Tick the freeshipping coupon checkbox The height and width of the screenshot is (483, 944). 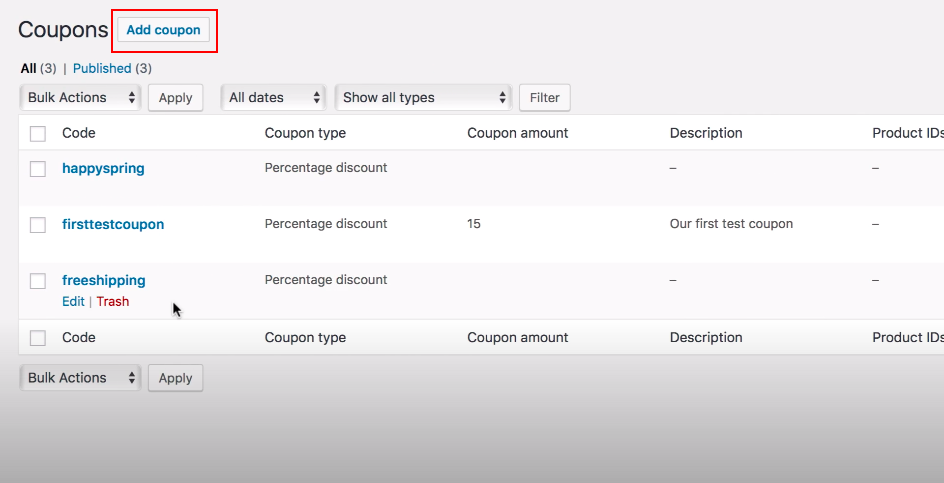pyautogui.click(x=38, y=281)
